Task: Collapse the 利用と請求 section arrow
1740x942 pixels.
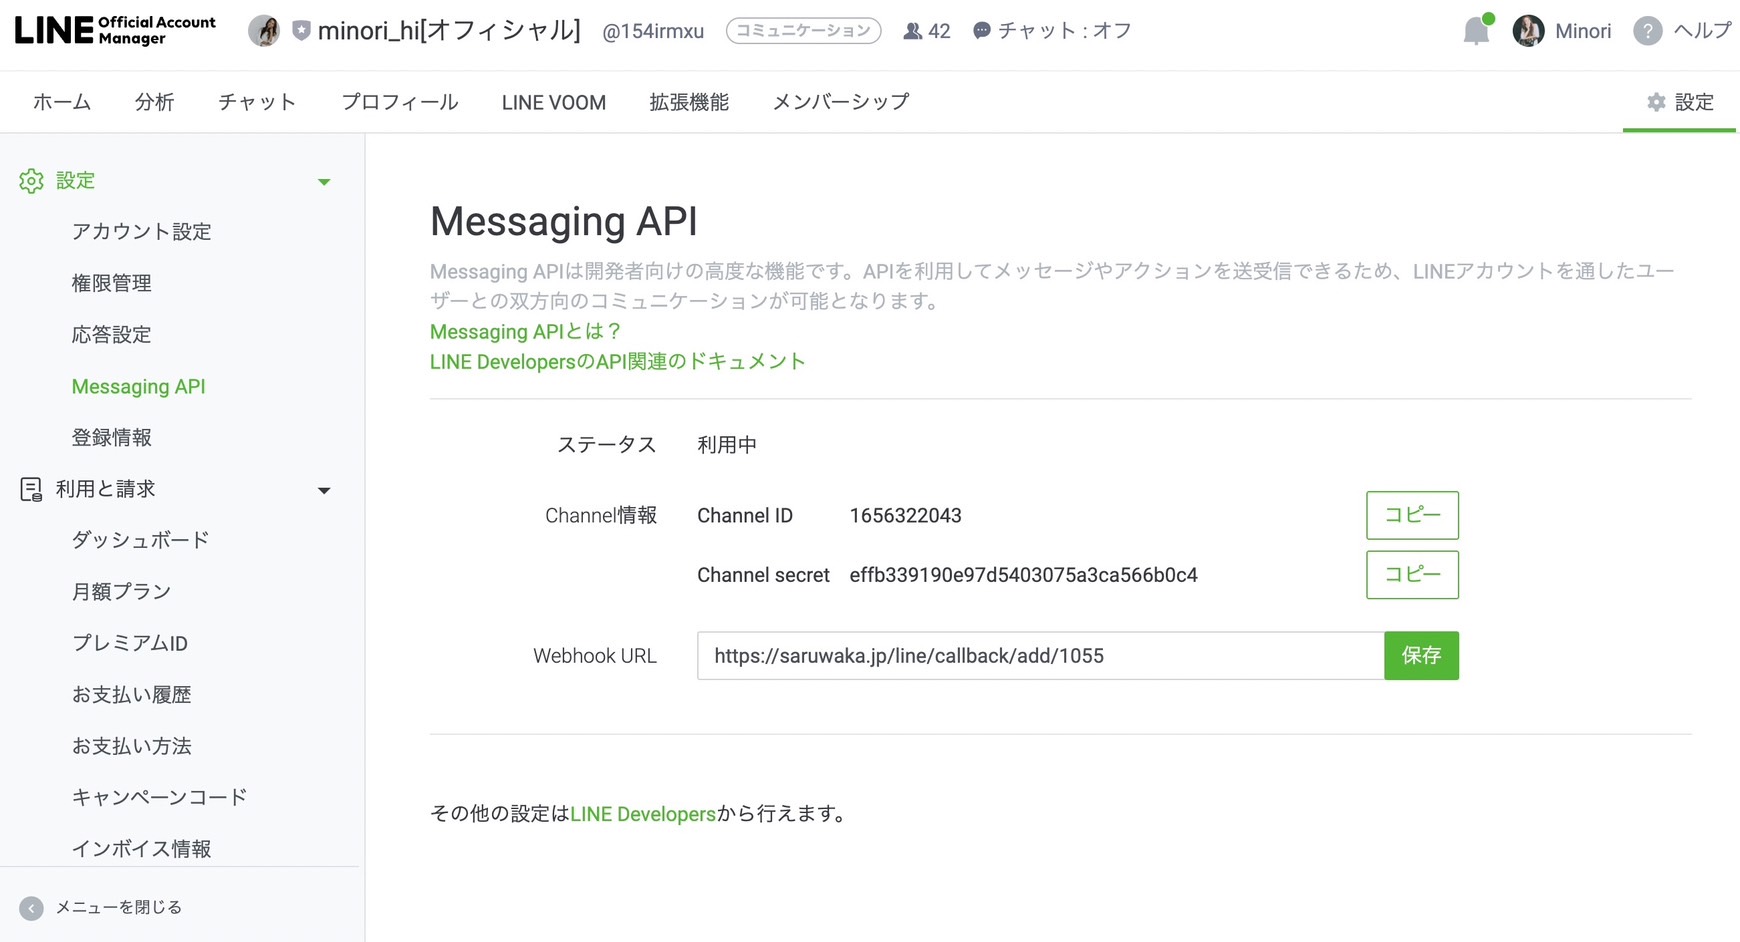Action: [324, 490]
